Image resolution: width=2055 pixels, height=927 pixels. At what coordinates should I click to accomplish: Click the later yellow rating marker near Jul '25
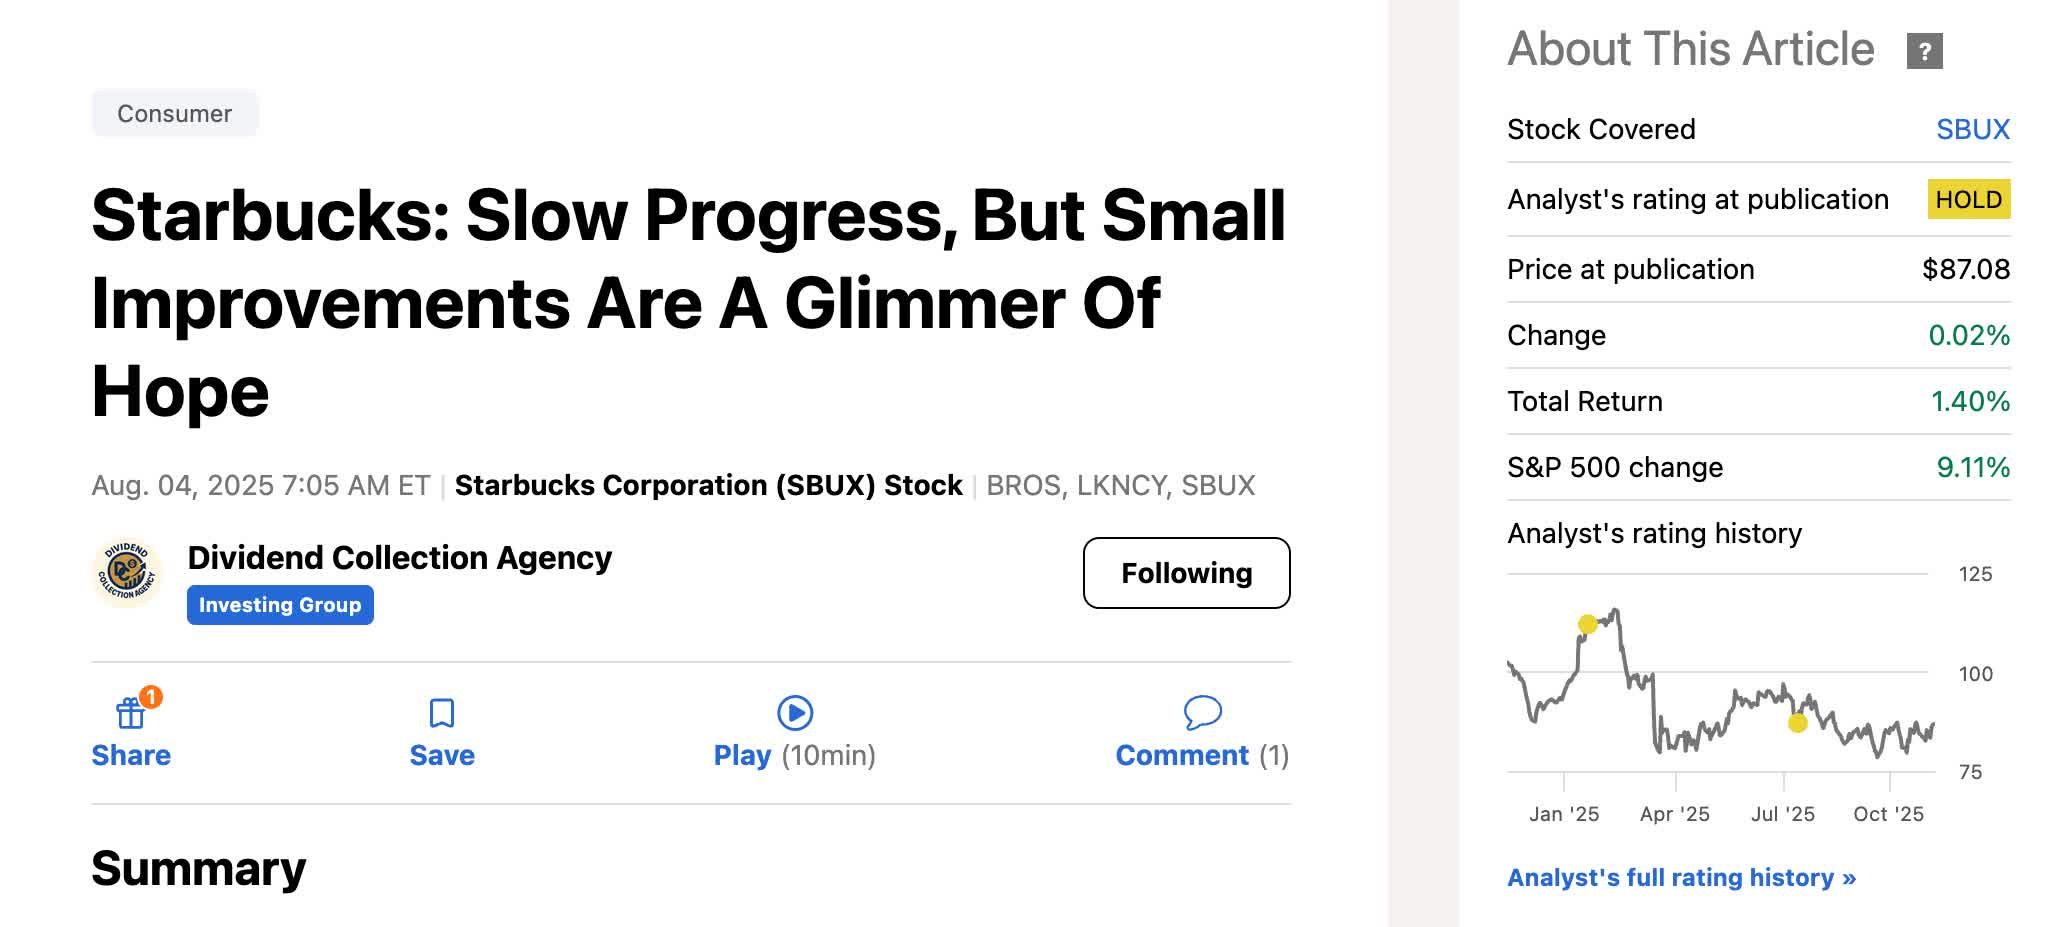pos(1797,723)
